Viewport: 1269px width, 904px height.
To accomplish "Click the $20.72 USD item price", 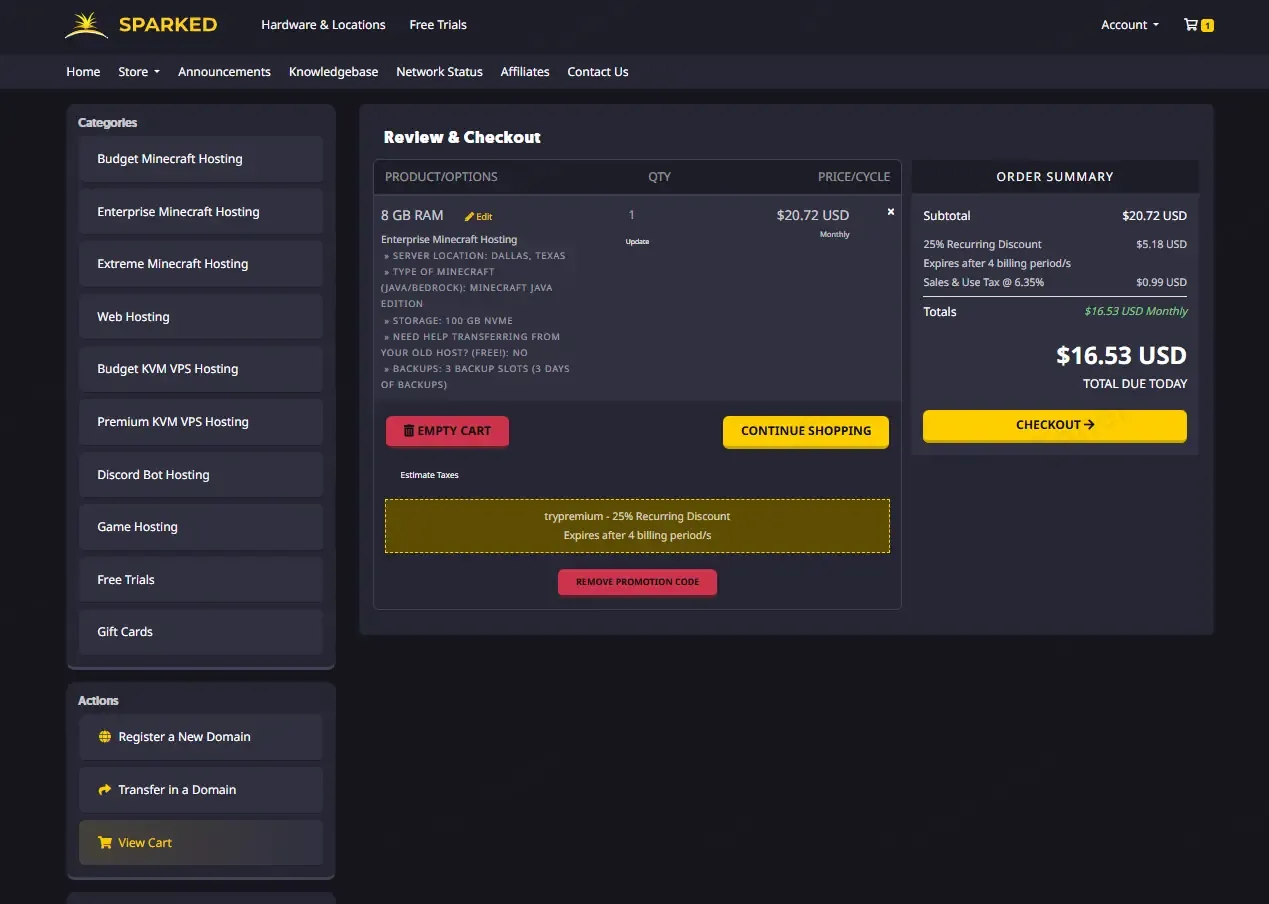I will click(812, 215).
